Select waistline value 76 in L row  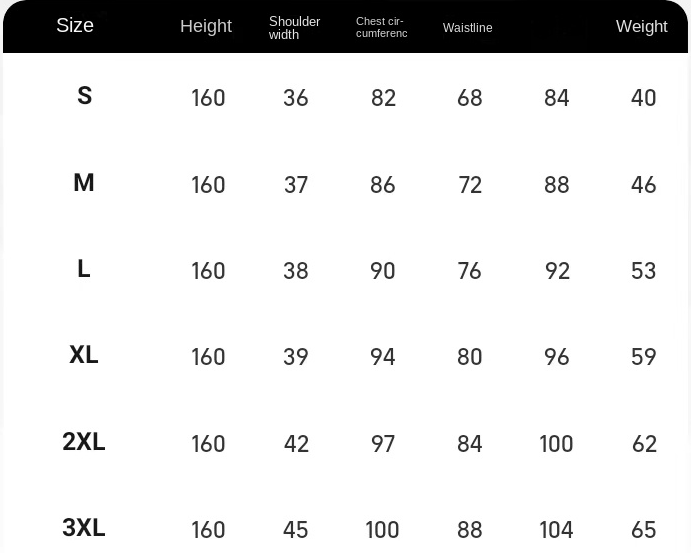click(x=469, y=271)
